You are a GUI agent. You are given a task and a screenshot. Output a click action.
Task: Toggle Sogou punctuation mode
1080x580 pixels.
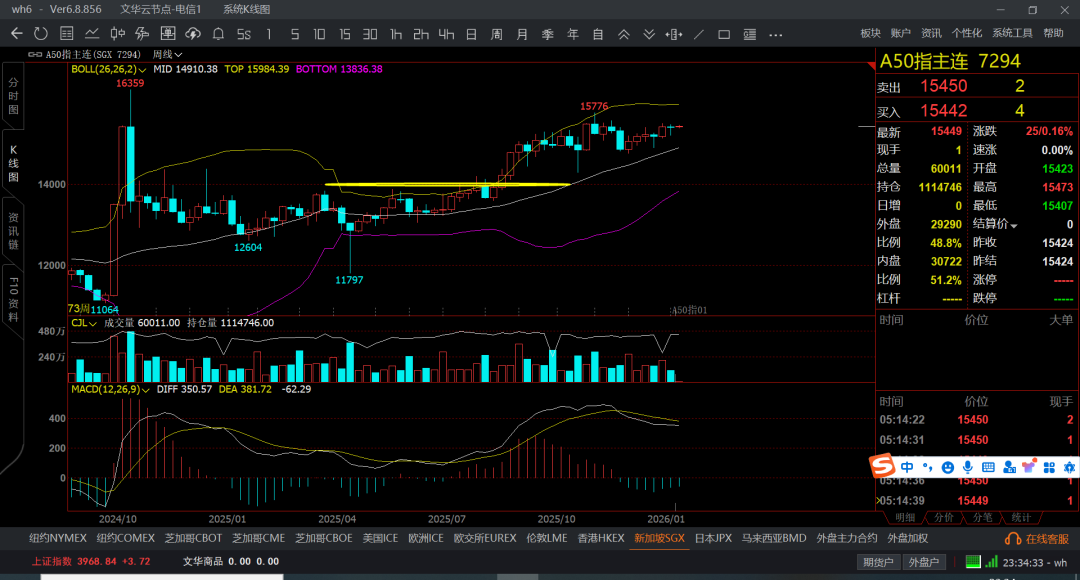(x=928, y=467)
